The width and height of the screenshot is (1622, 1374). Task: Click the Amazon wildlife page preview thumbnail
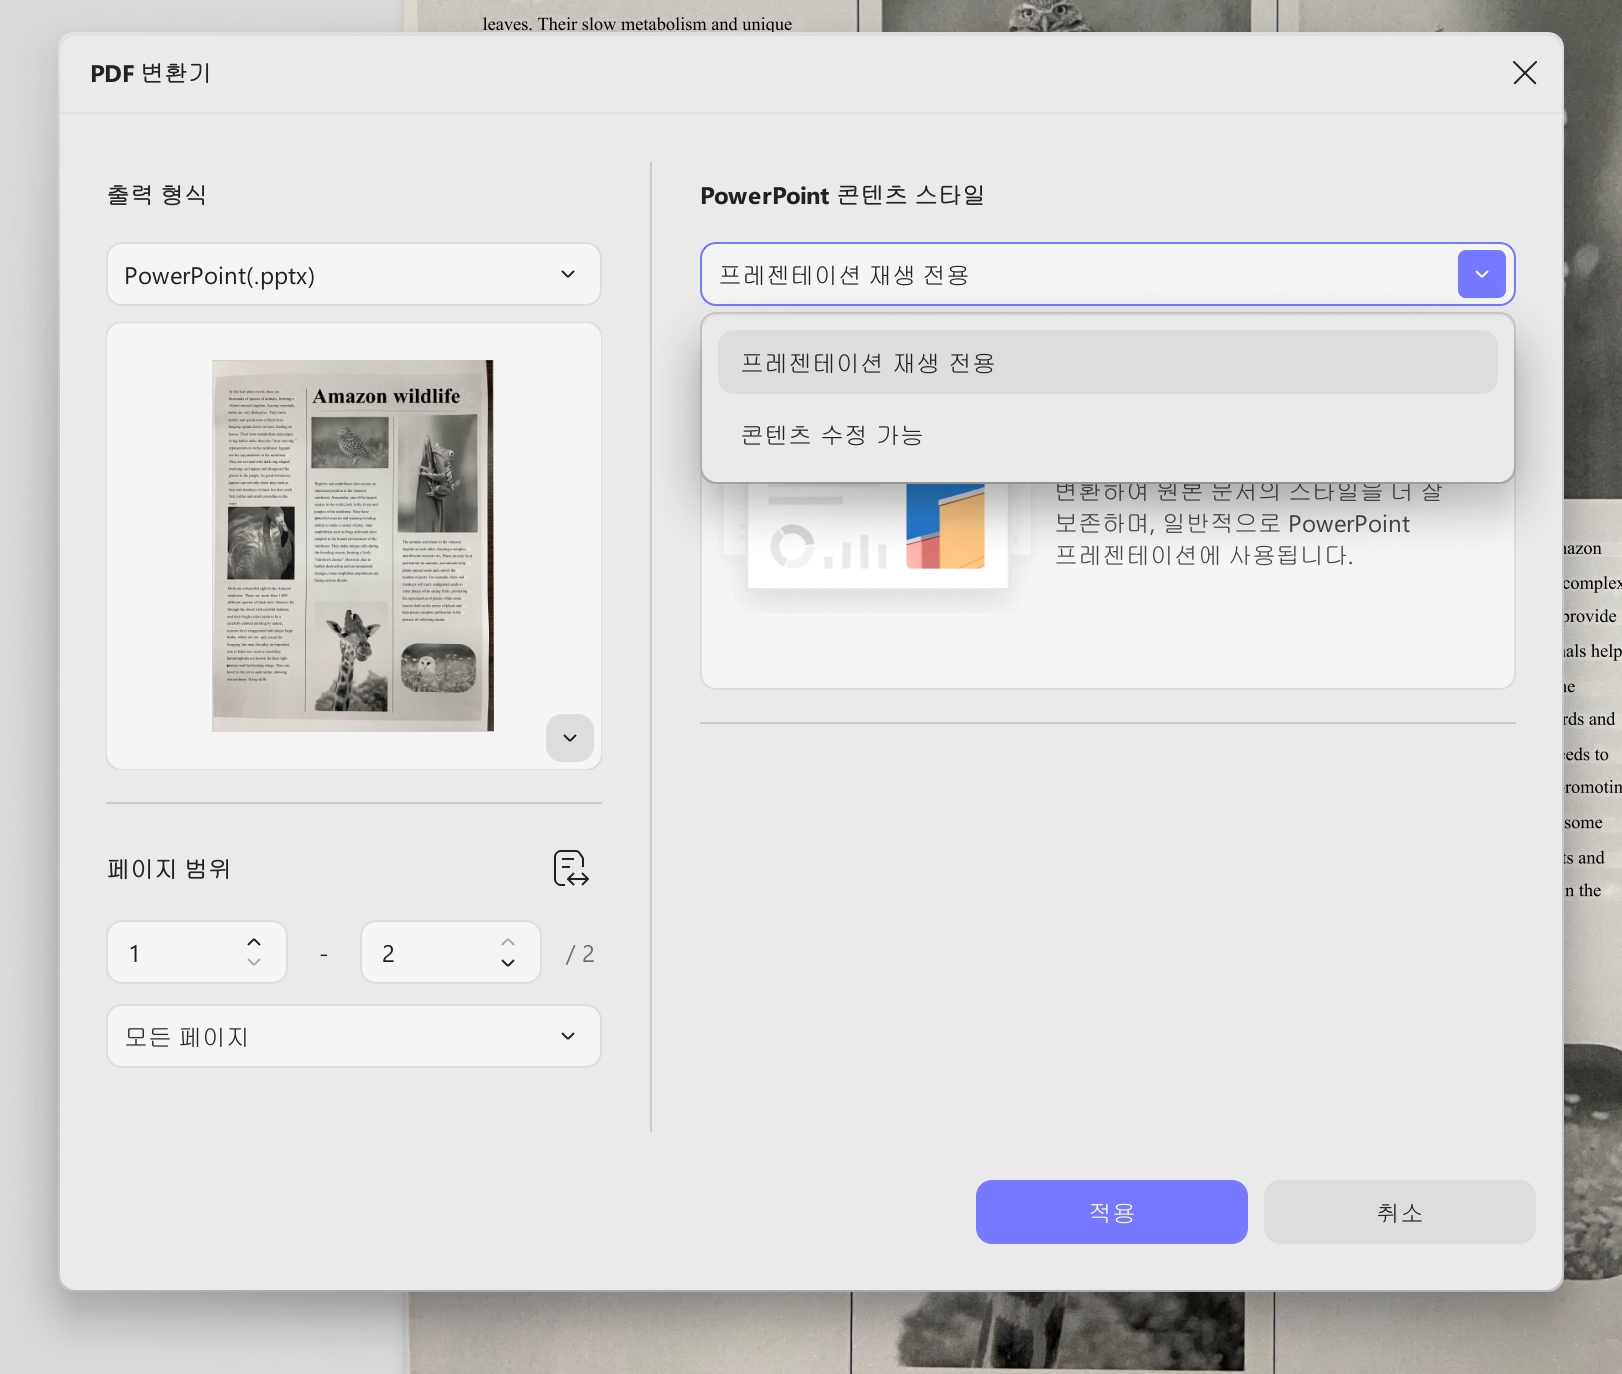pos(353,545)
